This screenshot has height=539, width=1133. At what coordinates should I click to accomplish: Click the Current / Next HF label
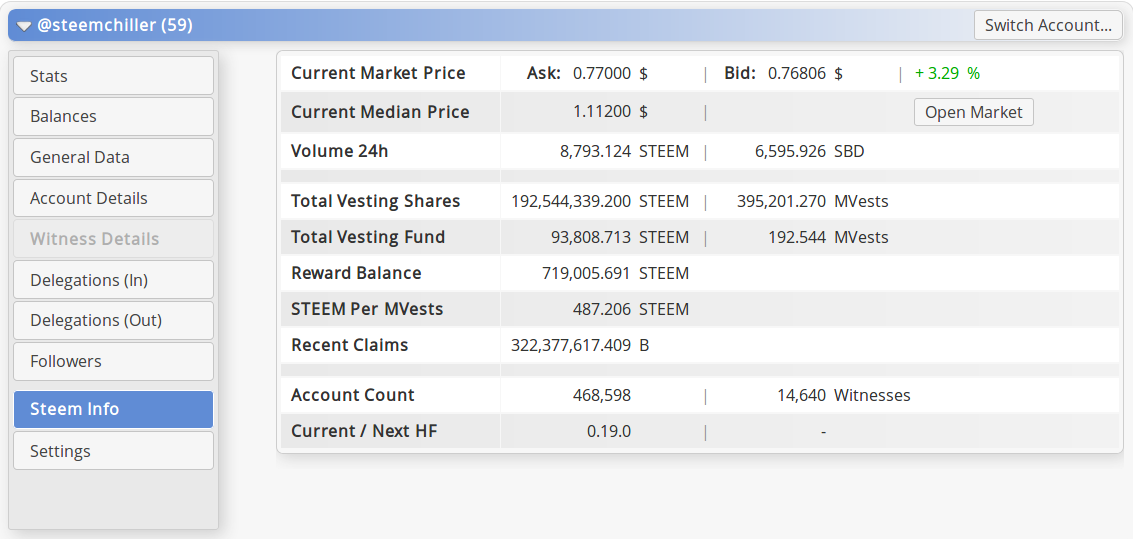click(364, 431)
